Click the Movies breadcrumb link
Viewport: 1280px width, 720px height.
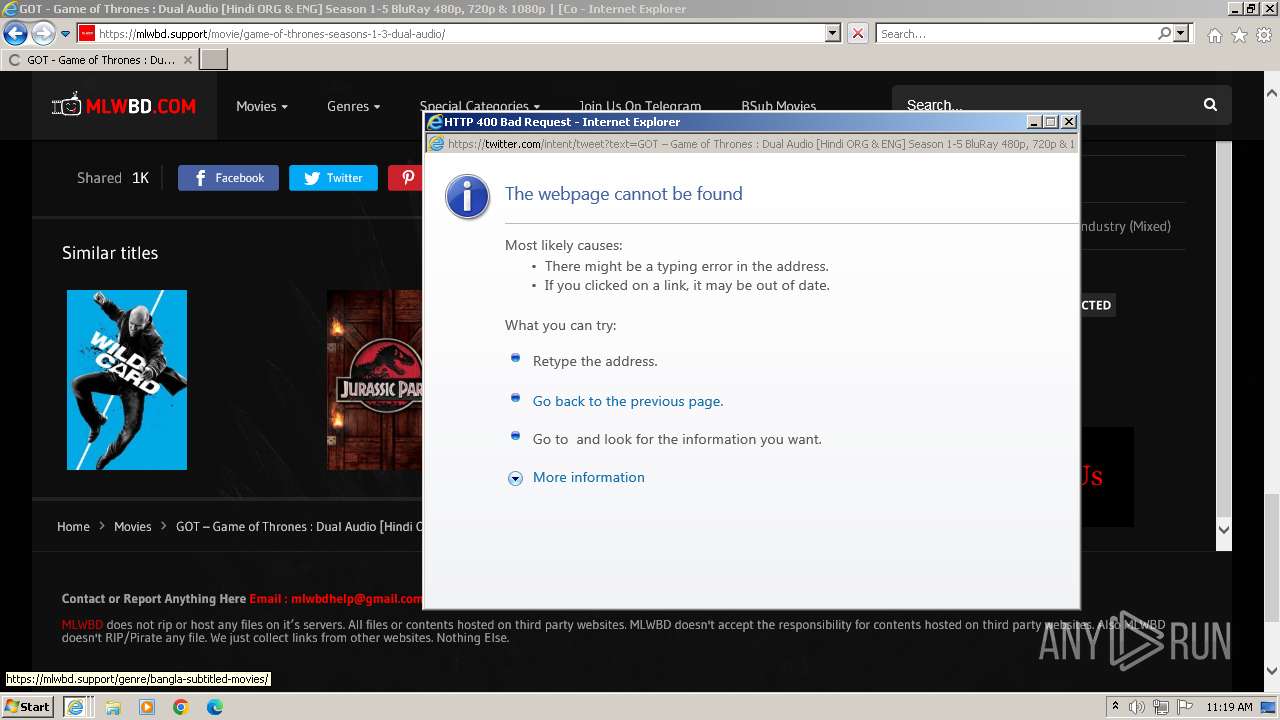click(x=132, y=526)
